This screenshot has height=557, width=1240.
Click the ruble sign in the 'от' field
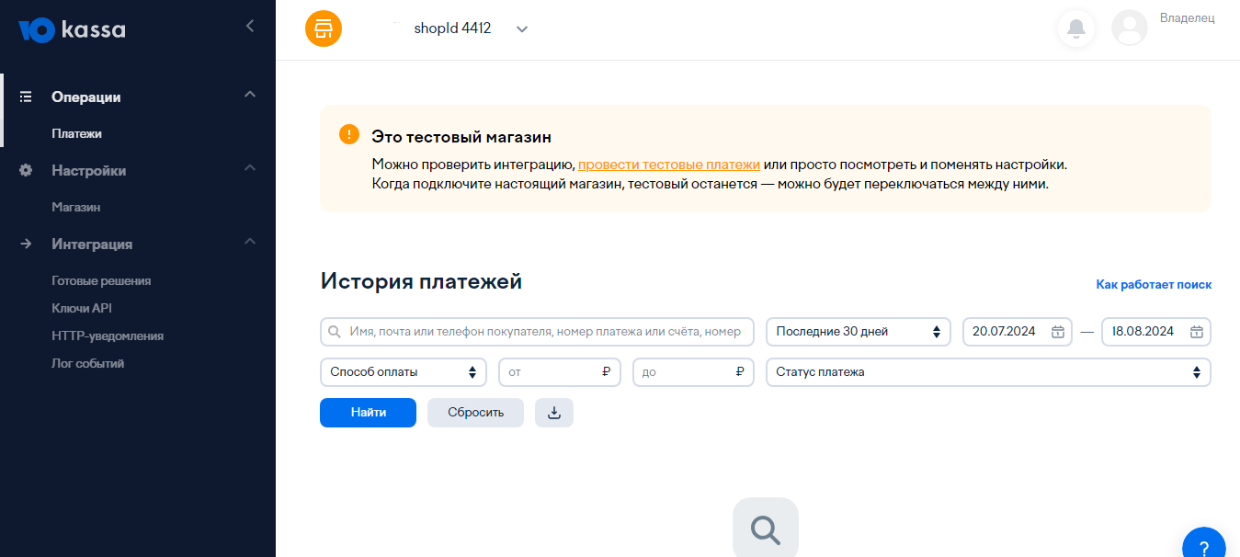point(606,372)
